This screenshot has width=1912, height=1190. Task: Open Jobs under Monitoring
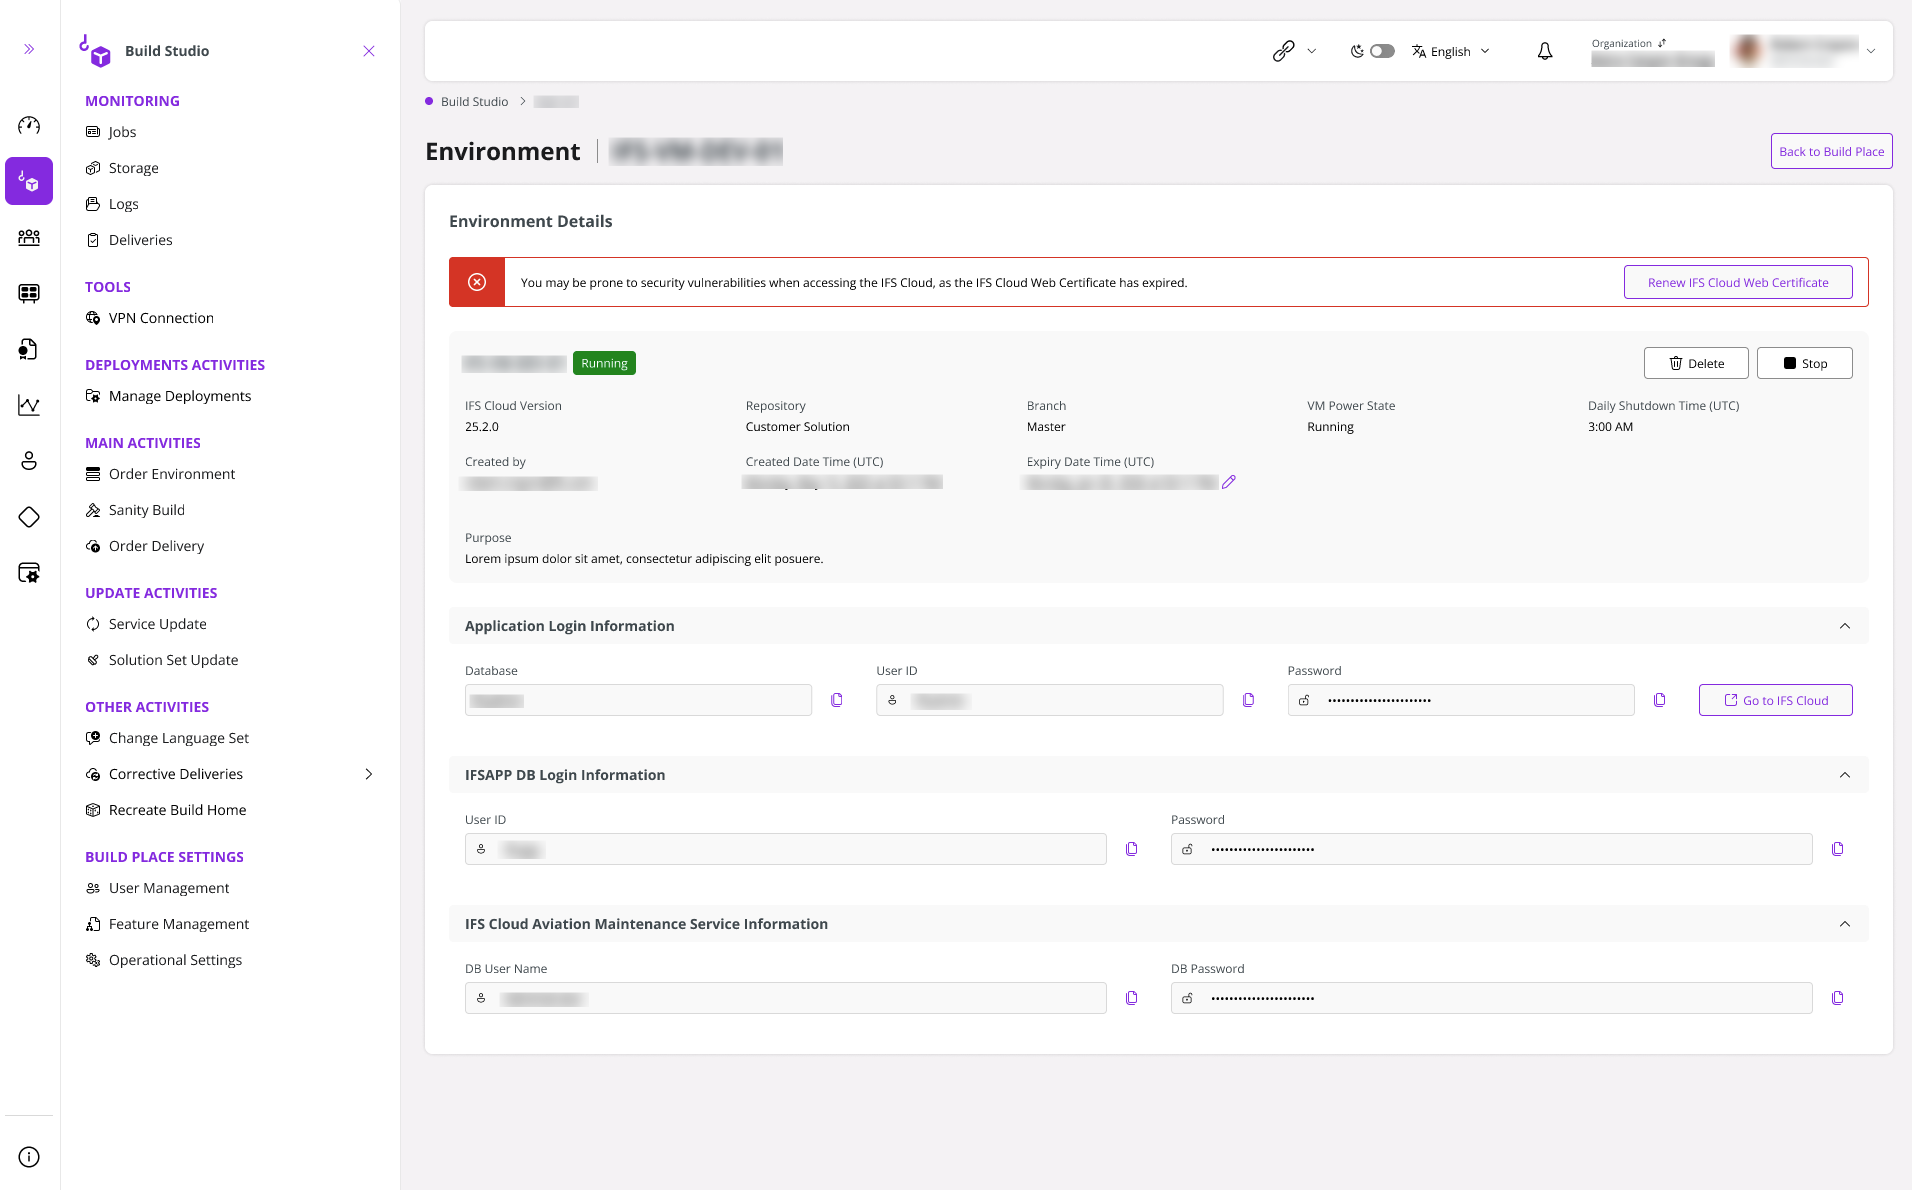(122, 132)
